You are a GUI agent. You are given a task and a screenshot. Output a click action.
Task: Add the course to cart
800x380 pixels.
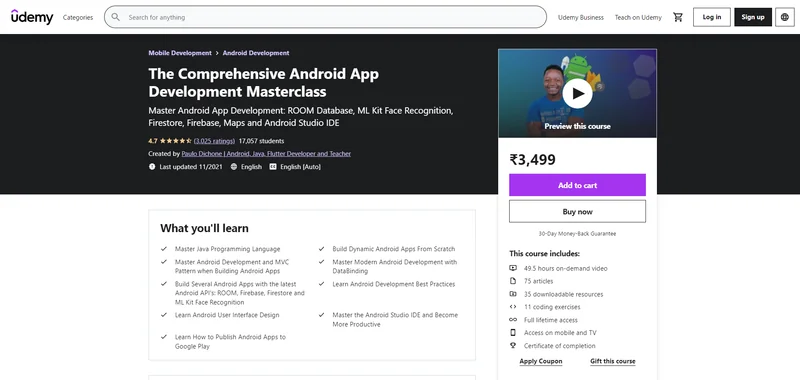point(577,185)
